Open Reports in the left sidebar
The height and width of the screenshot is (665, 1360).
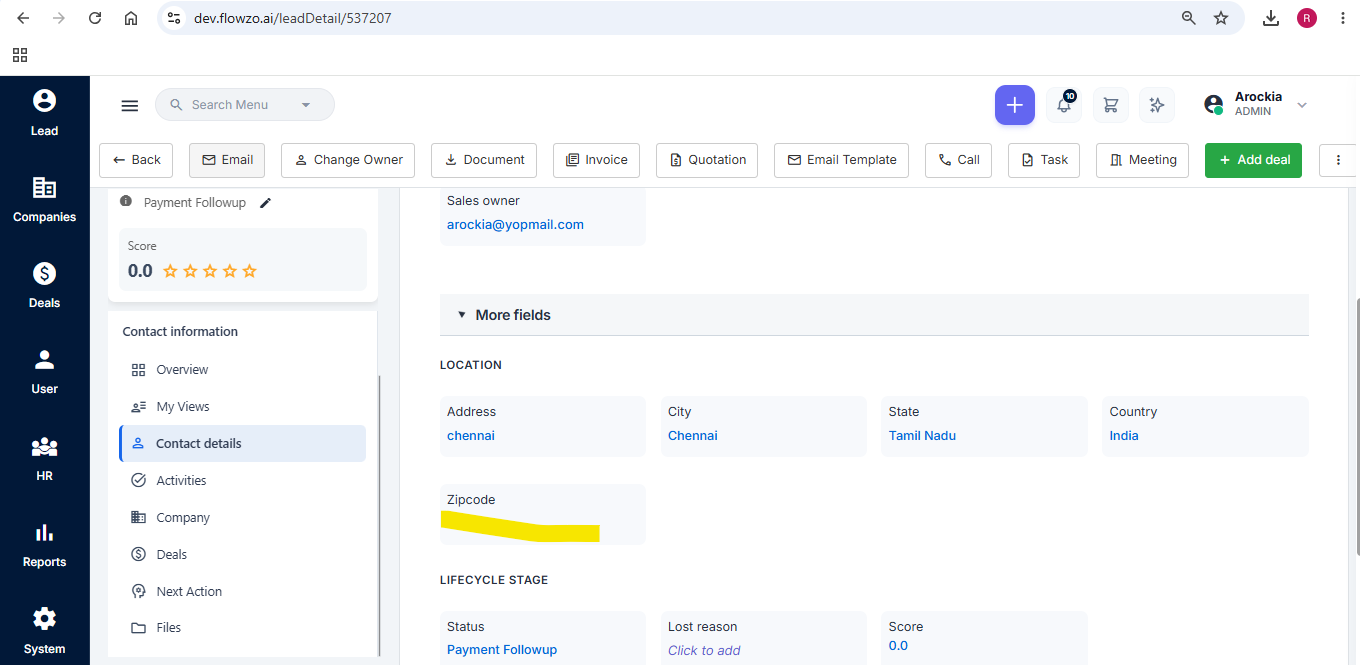pos(44,545)
